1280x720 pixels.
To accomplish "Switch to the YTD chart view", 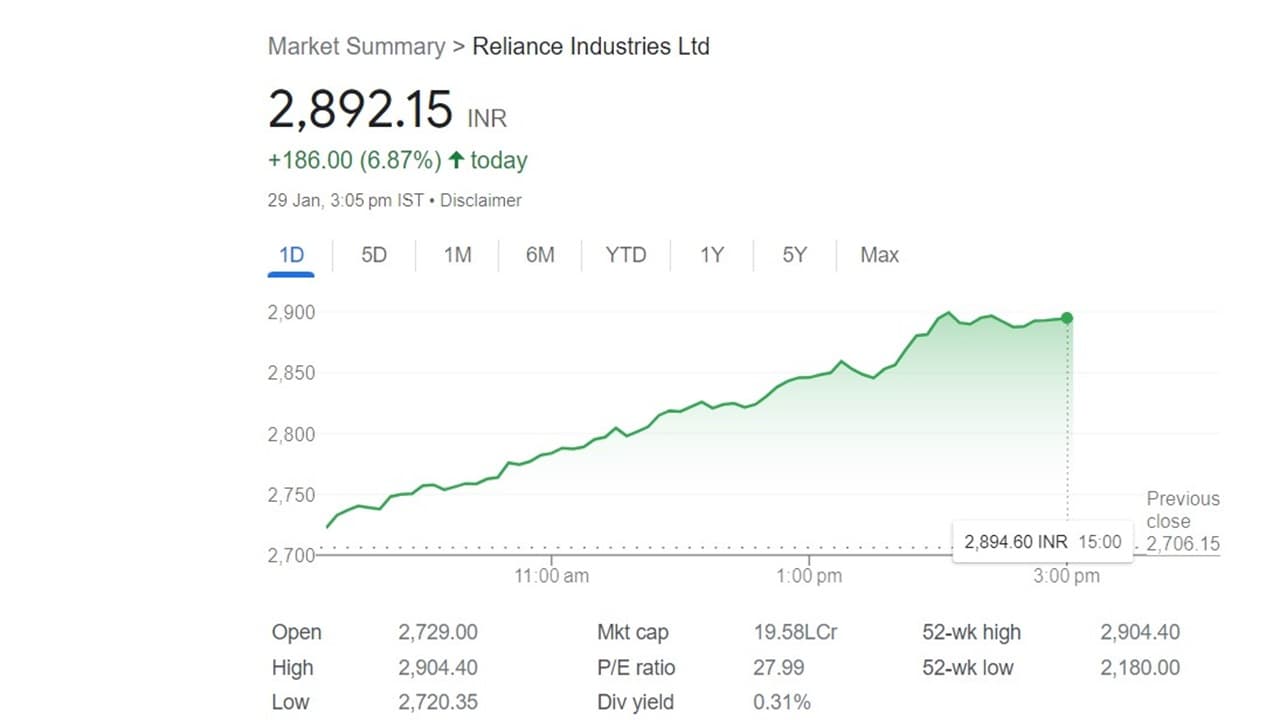I will (x=625, y=256).
